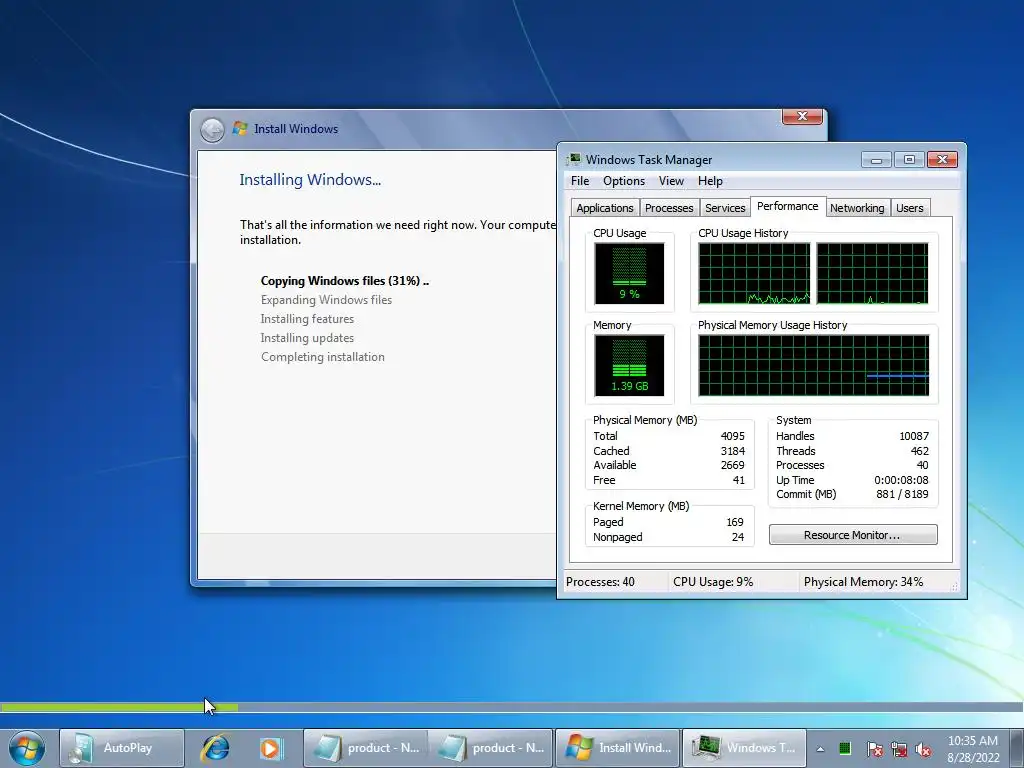The image size is (1024, 768).
Task: Show hidden tray icons arrow
Action: coord(820,749)
